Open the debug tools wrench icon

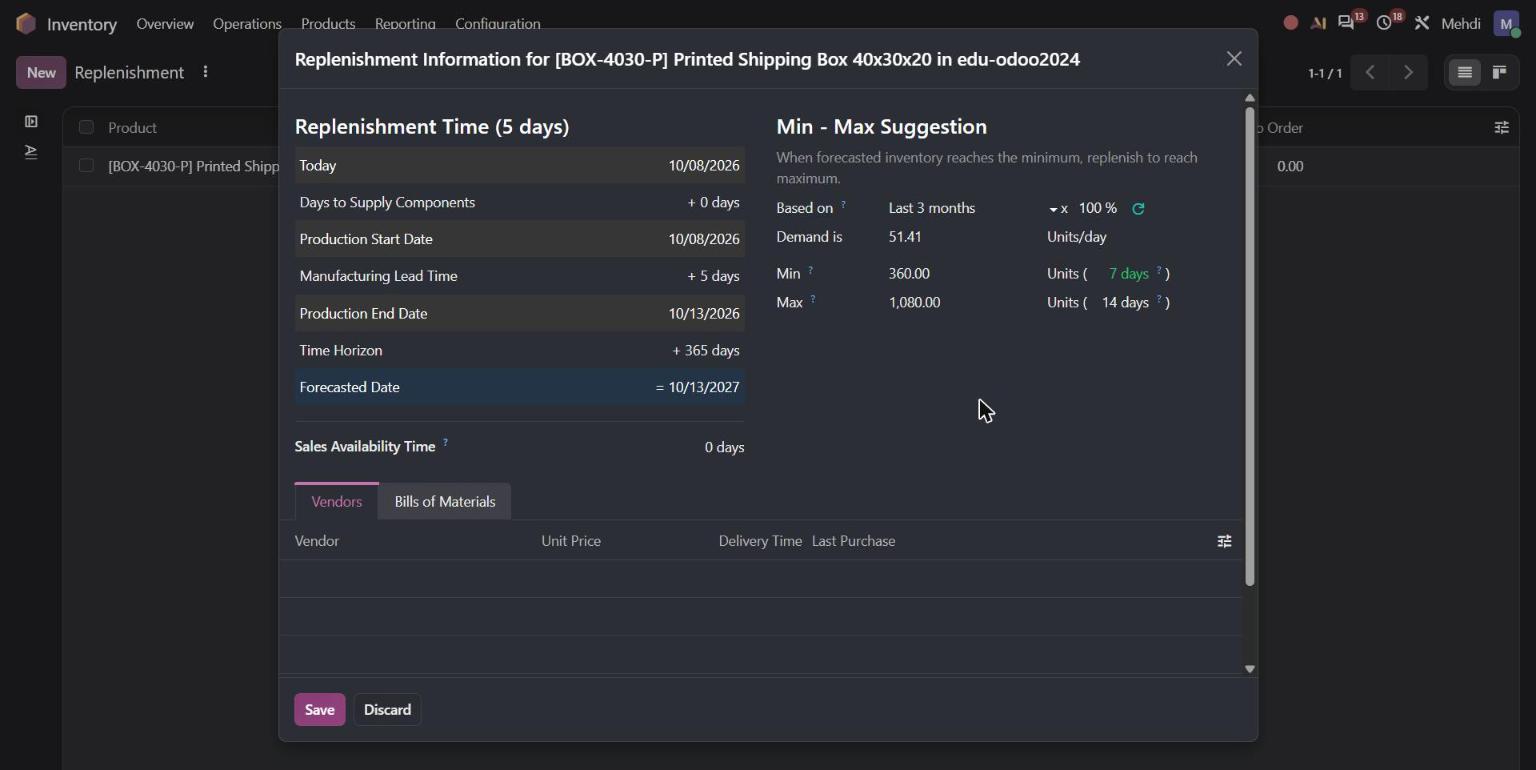pos(1422,23)
